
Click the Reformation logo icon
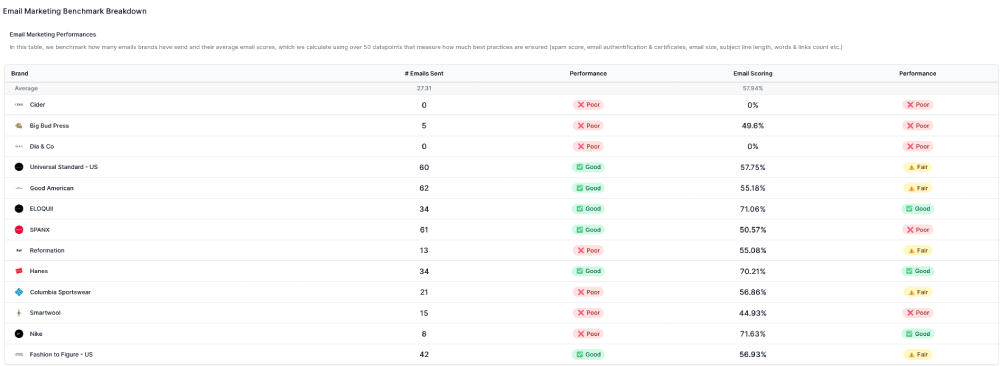click(x=18, y=251)
